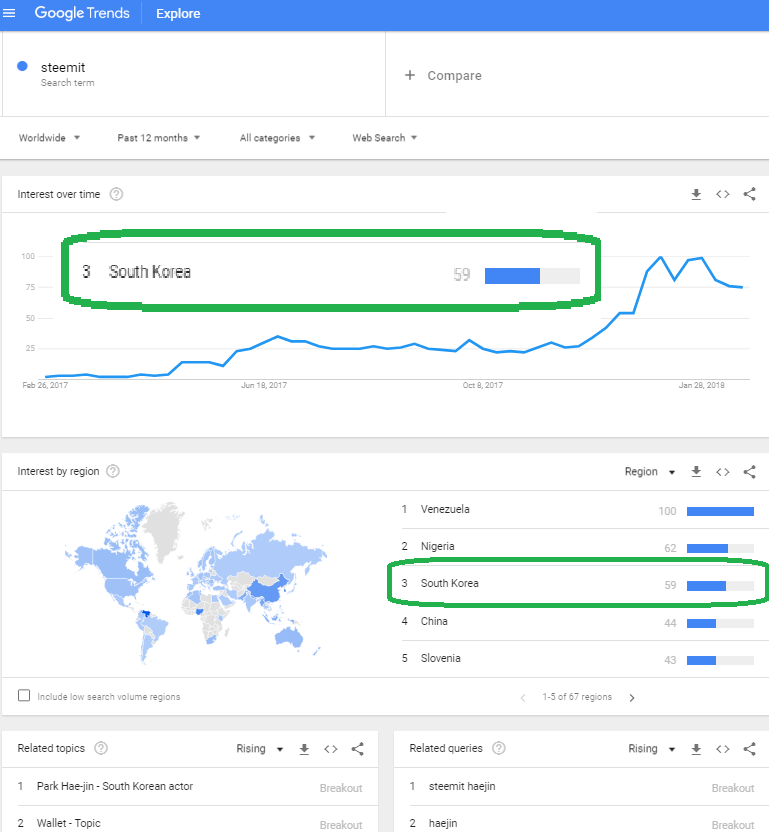Add a comparison with Compare button
Screen dimensions: 769x832
pyautogui.click(x=443, y=75)
